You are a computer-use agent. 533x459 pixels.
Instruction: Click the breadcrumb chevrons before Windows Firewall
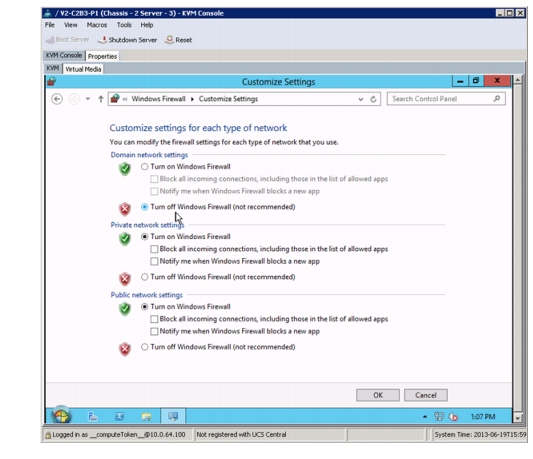(125, 99)
